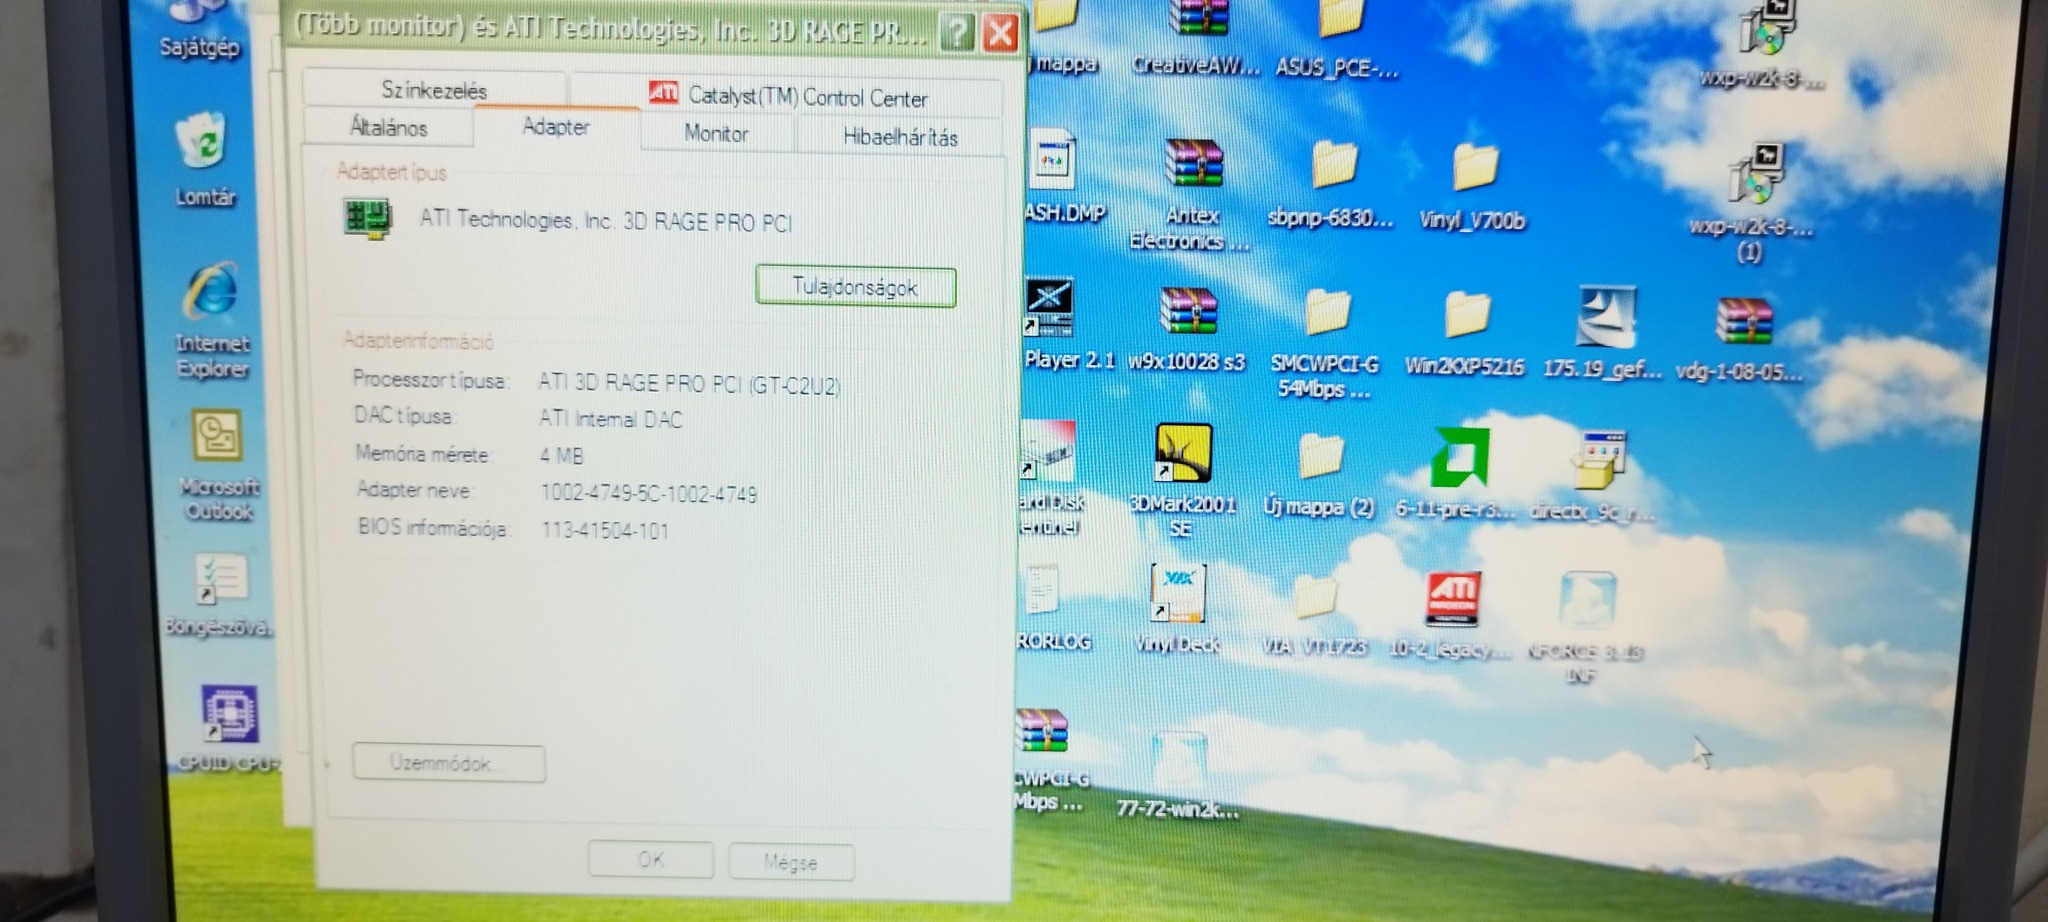Select the ASH.DMP dump file icon
The height and width of the screenshot is (922, 2048).
click(x=1060, y=176)
